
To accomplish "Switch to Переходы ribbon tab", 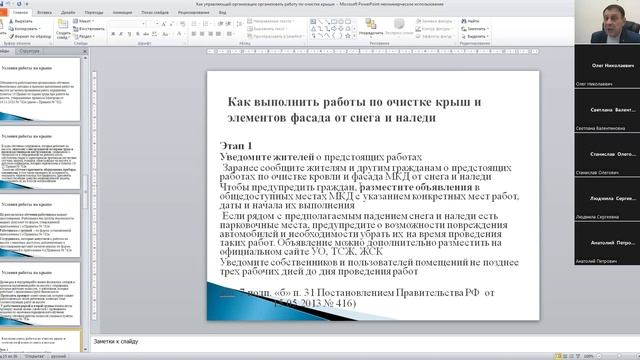I will coord(94,13).
